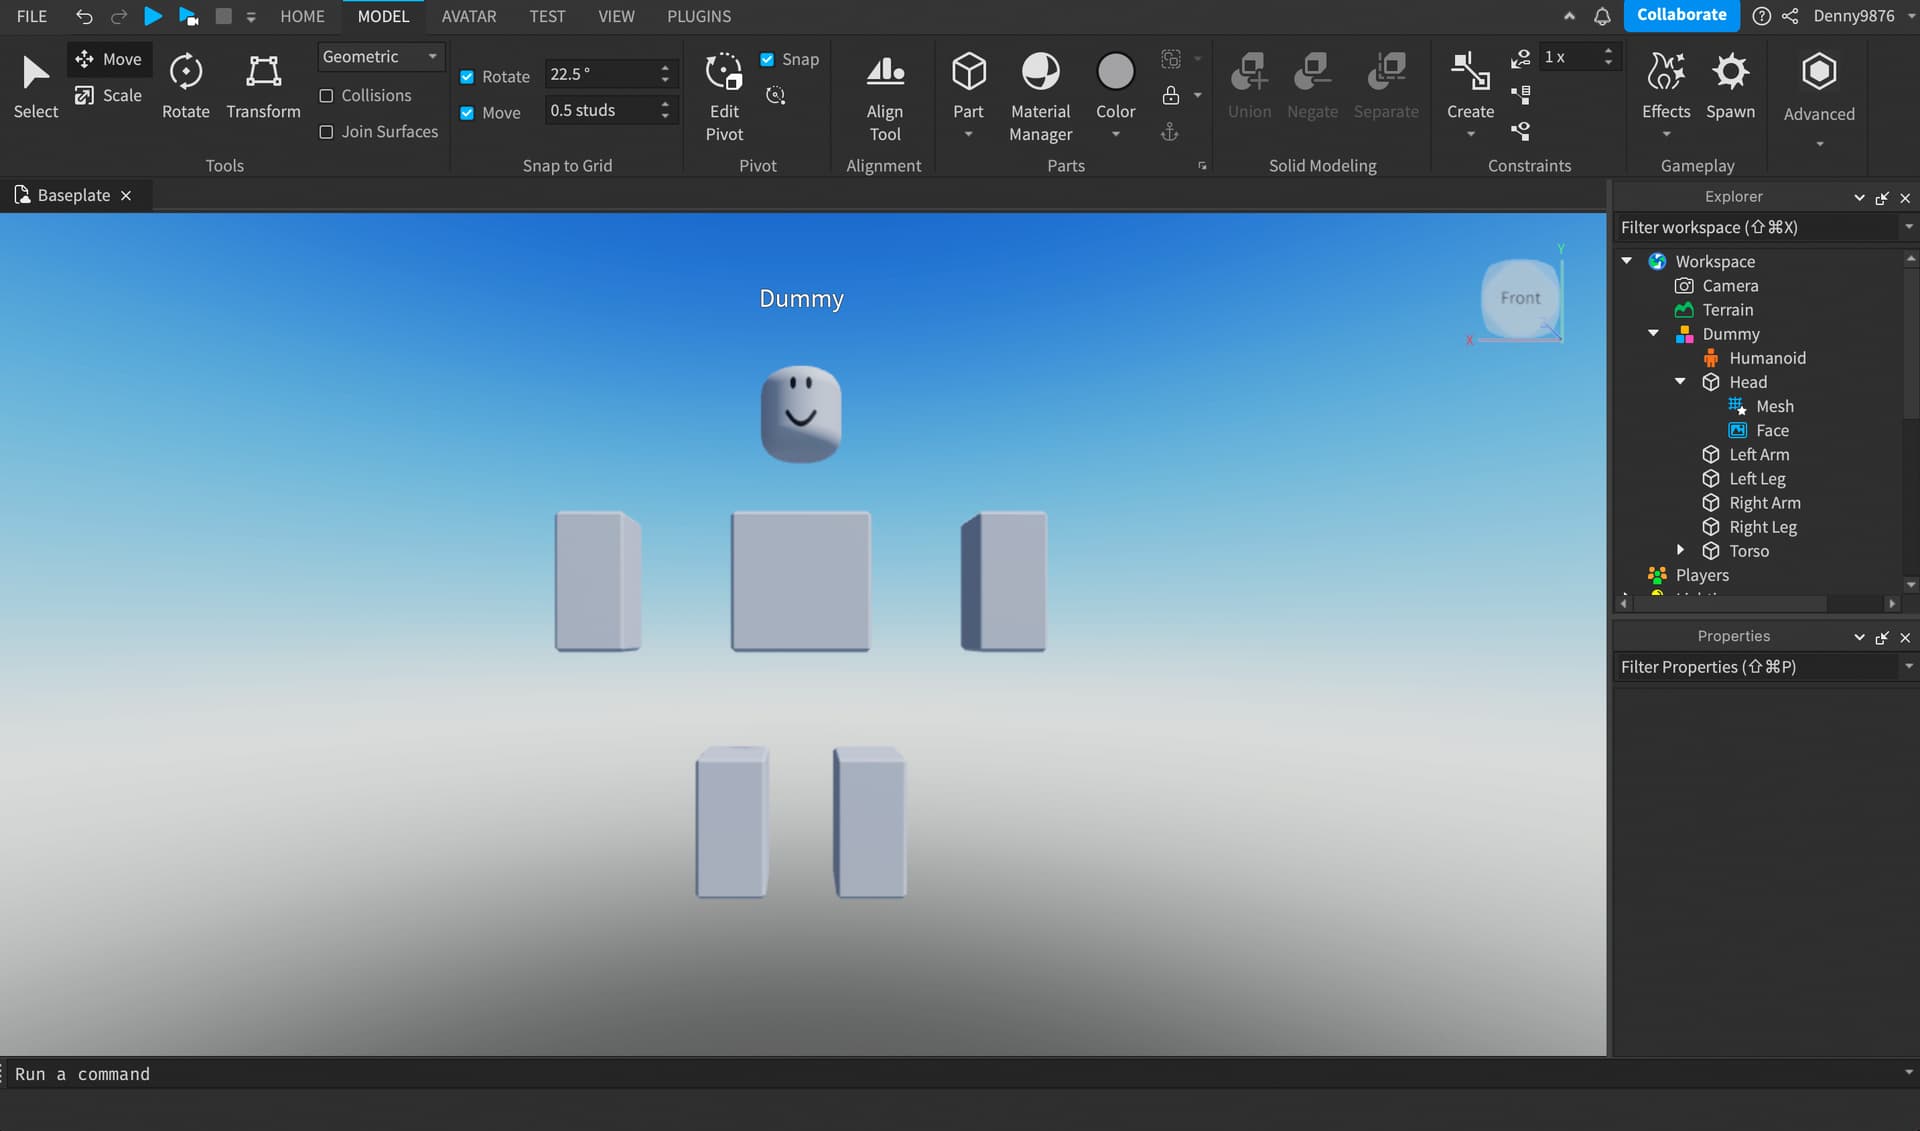
Task: Collapse the Workspace tree node
Action: (x=1627, y=261)
